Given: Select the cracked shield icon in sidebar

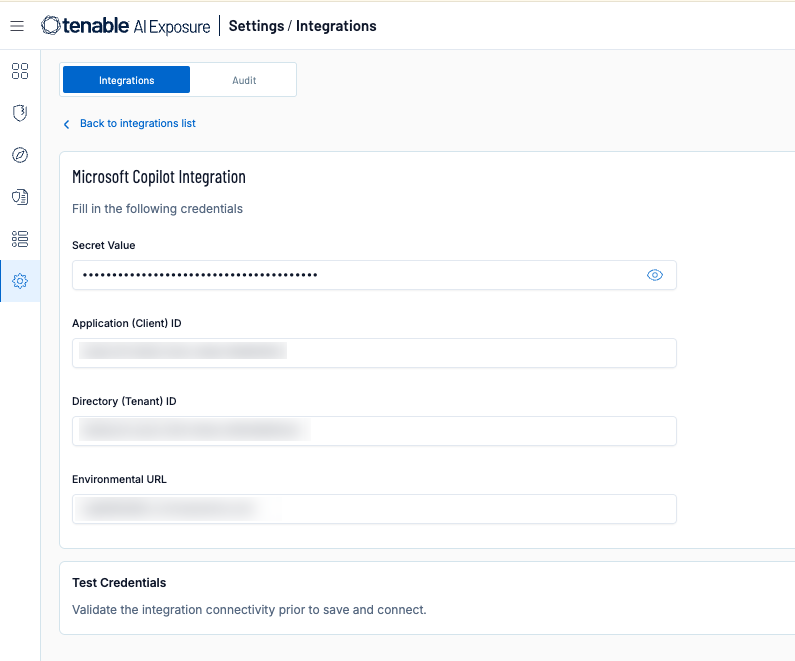Looking at the screenshot, I should [20, 113].
